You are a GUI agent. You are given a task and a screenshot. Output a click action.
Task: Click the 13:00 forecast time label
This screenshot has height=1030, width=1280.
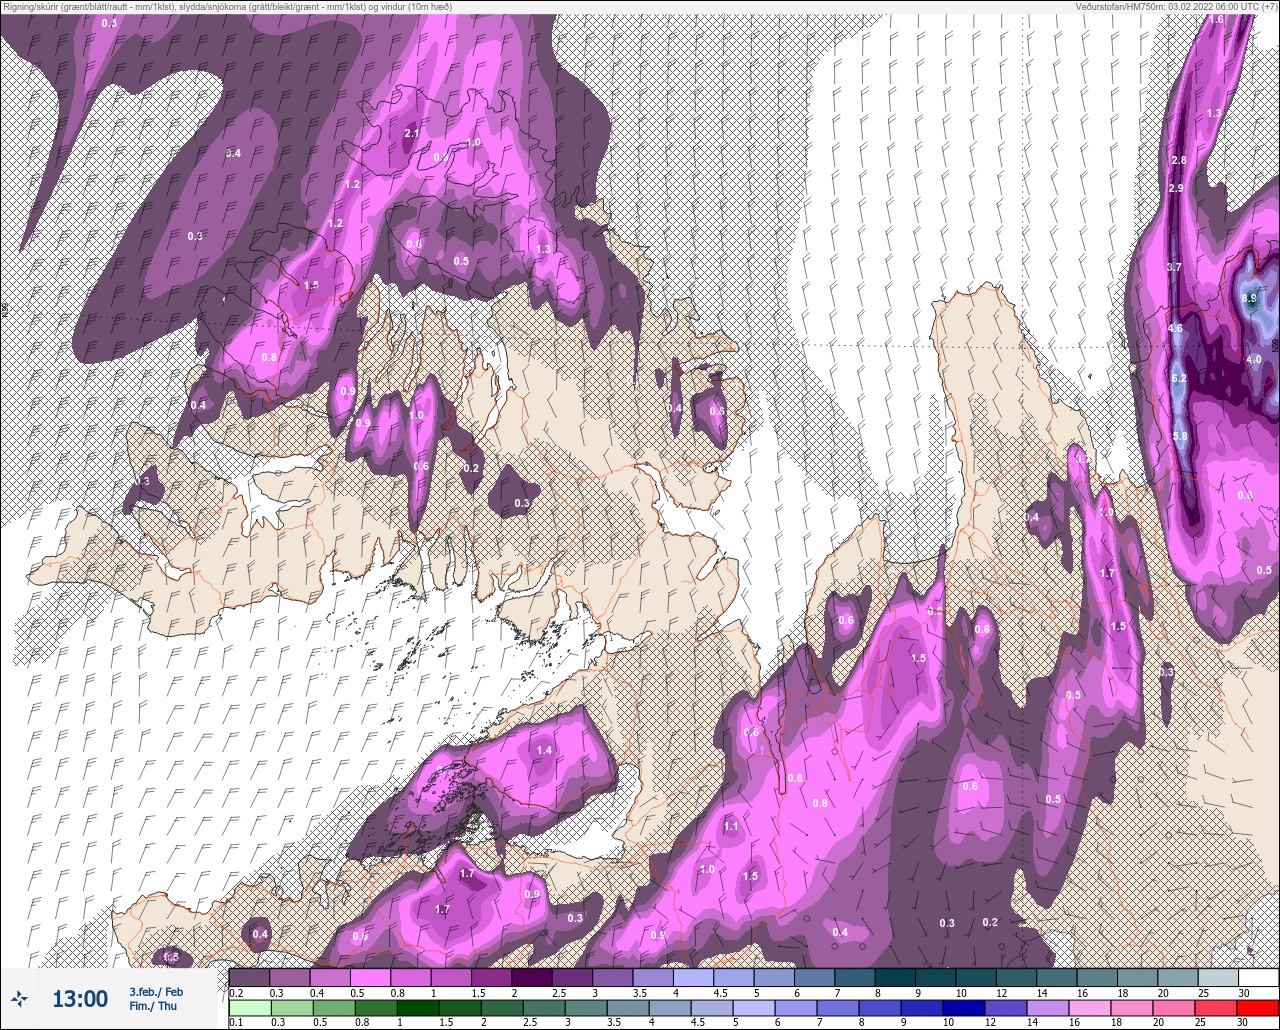click(x=80, y=999)
